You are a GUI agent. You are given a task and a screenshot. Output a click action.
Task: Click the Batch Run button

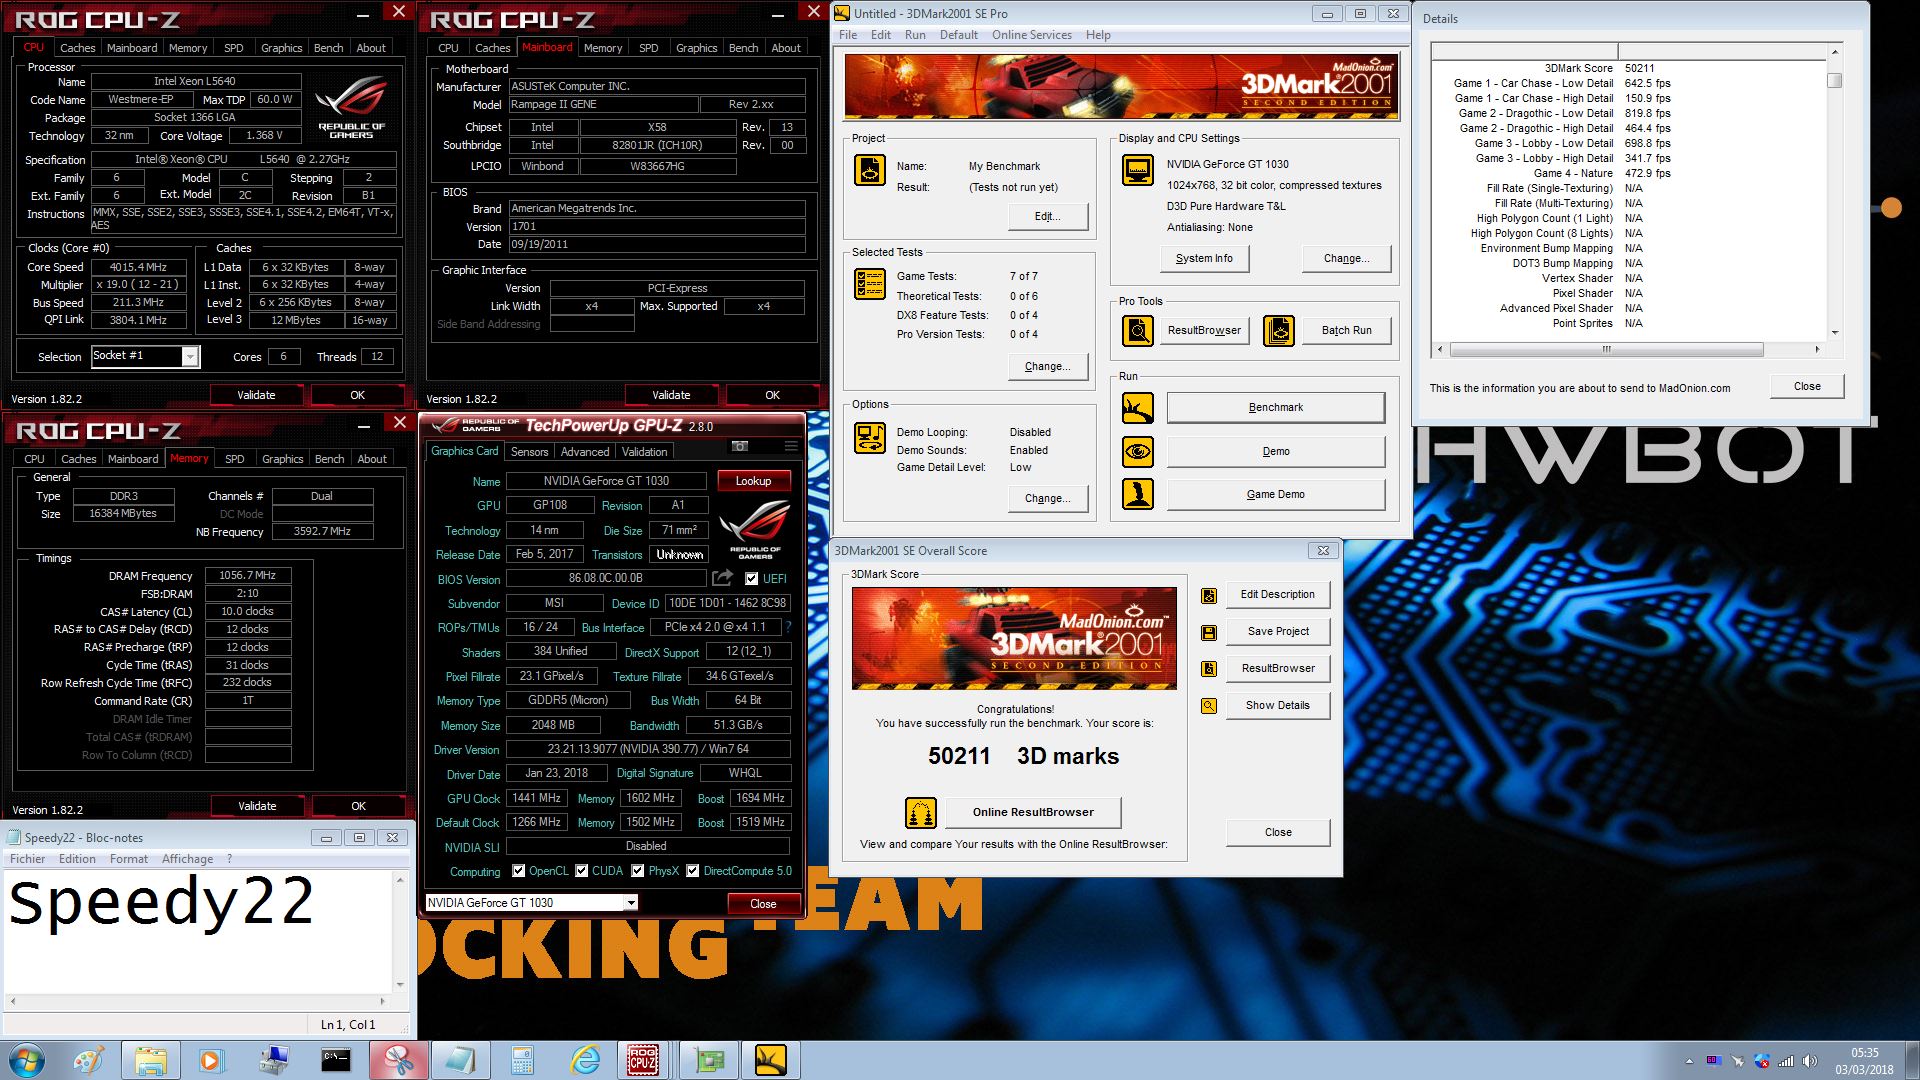coord(1346,330)
